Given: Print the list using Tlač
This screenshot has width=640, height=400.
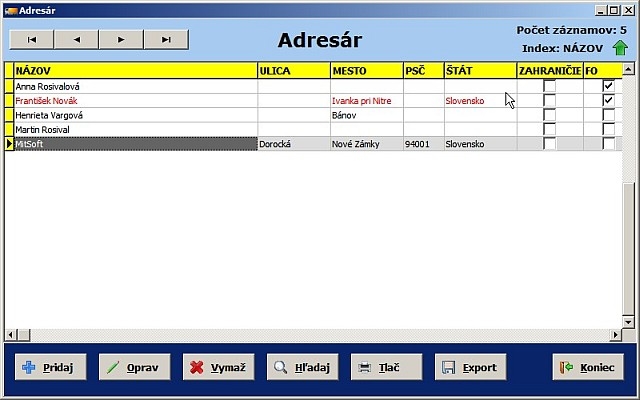Looking at the screenshot, I should [x=387, y=367].
